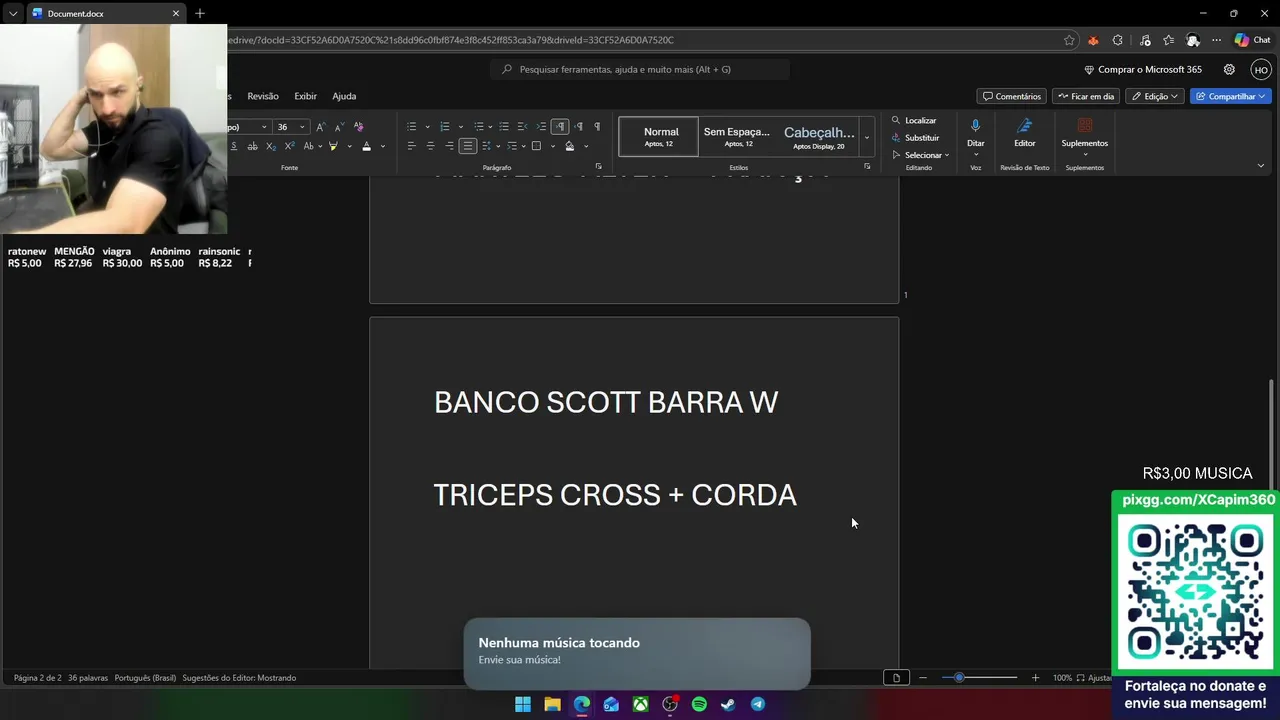Apply the red font color
Screen dimensions: 1280x720
[x=366, y=146]
